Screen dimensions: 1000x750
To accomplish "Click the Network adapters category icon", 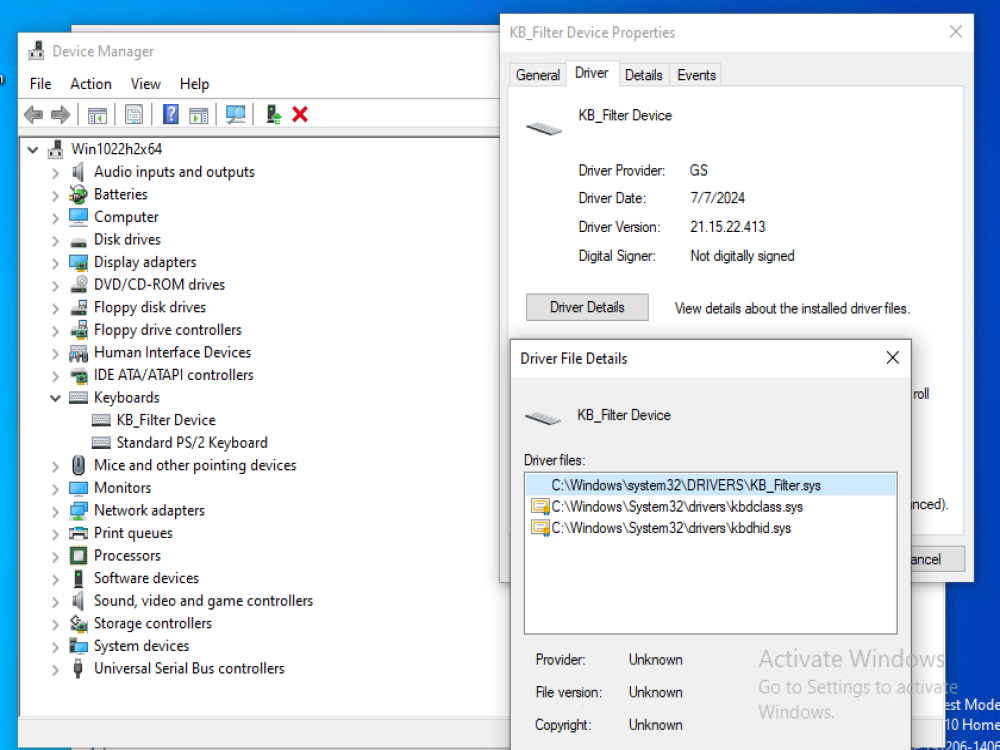I will 78,510.
